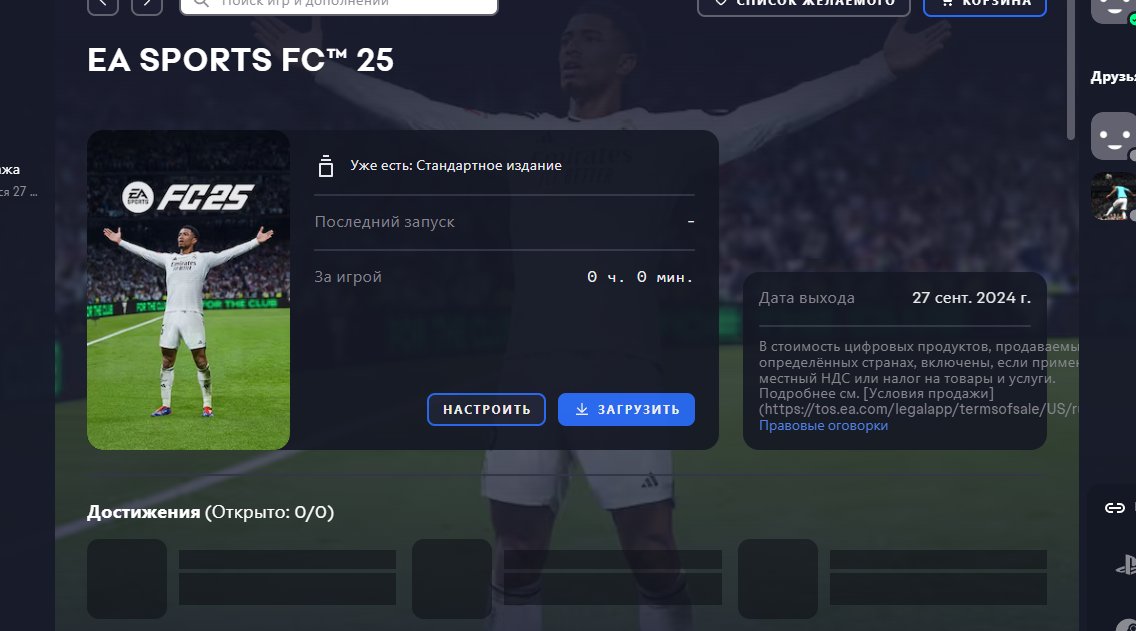This screenshot has height=631, width=1136.
Task: Open your profile avatar at top right
Action: (1114, 10)
